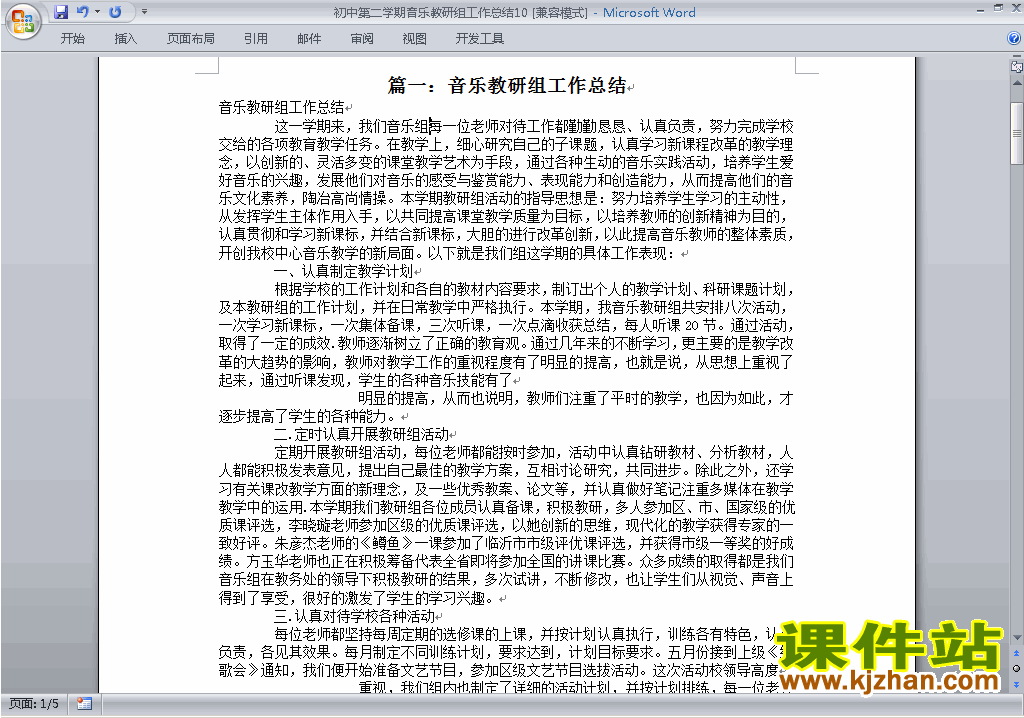Open the 邮件 ribbon tab

[x=309, y=39]
